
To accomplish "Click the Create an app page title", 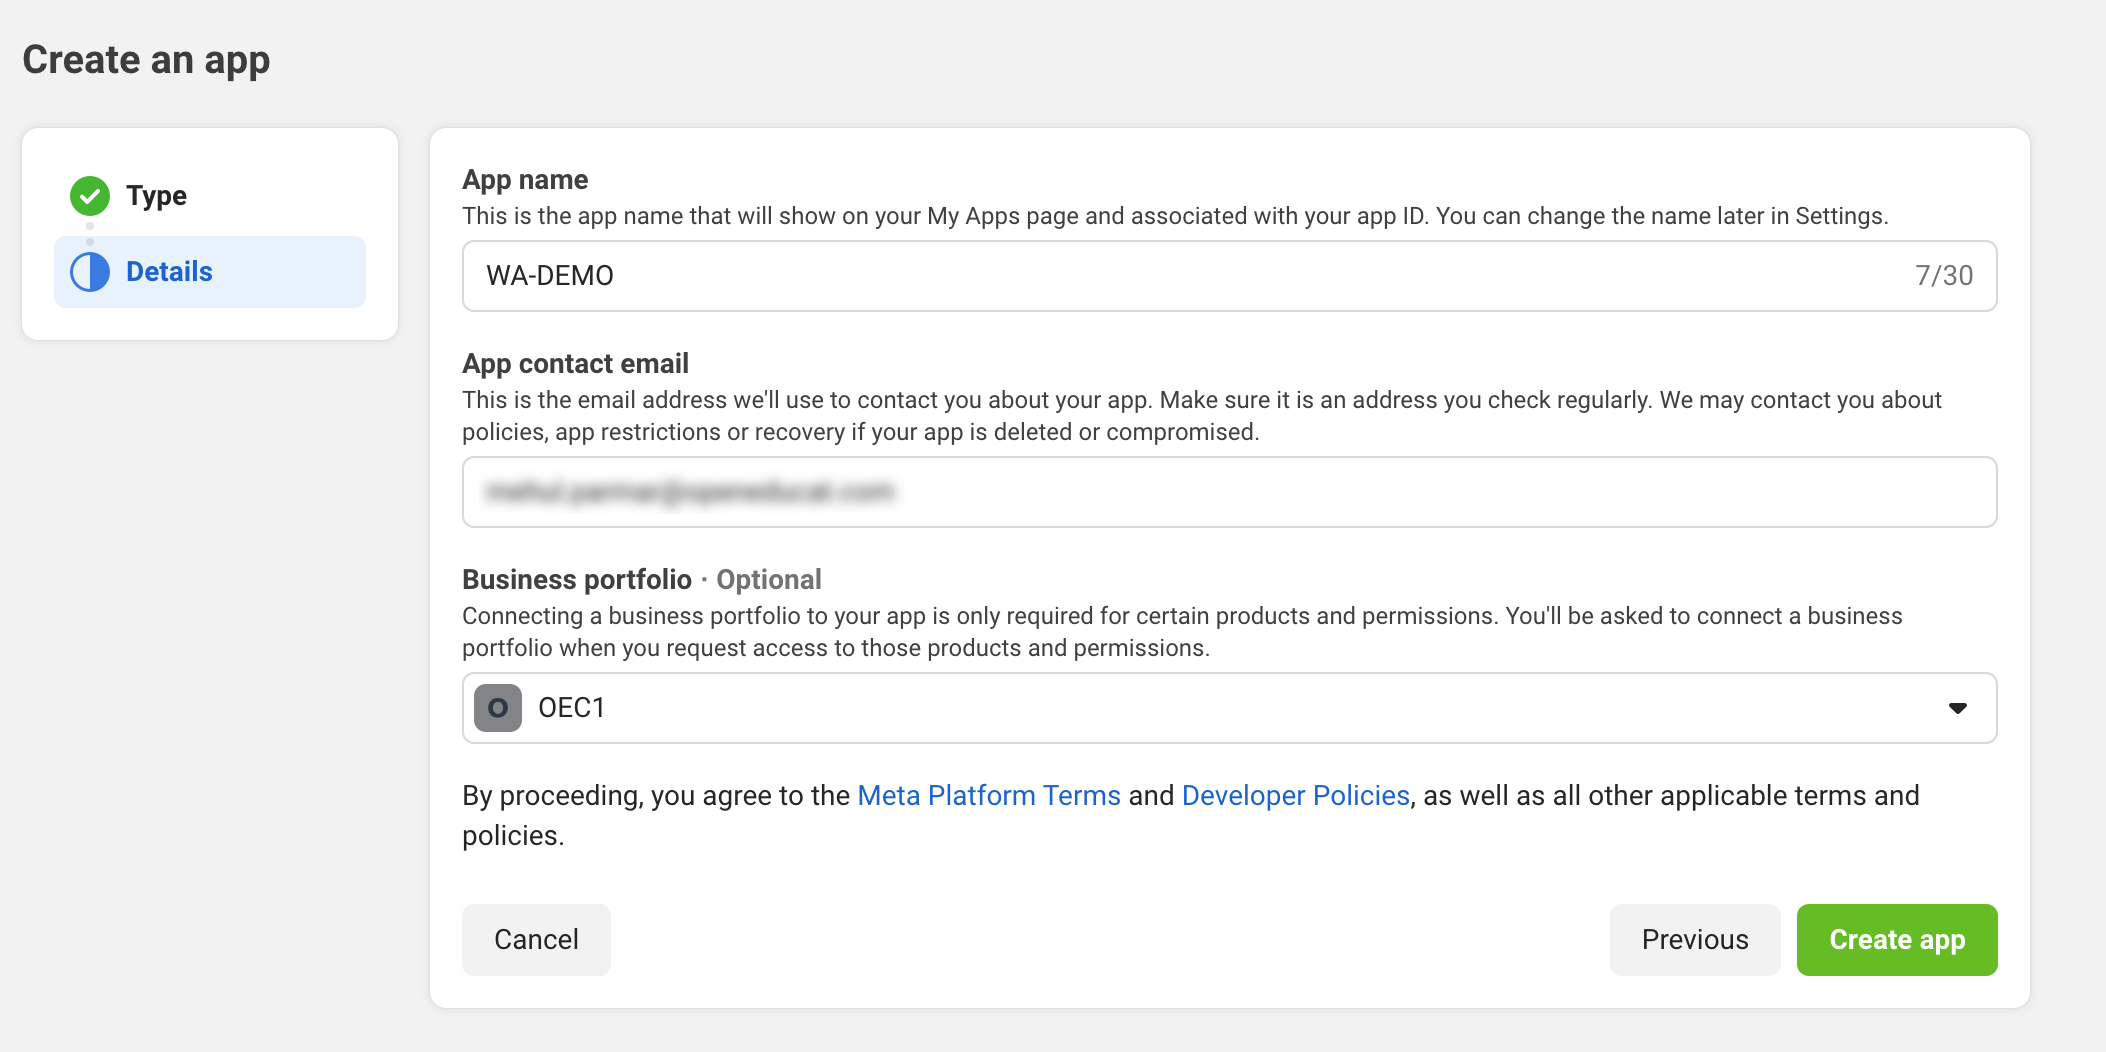I will click(x=146, y=60).
